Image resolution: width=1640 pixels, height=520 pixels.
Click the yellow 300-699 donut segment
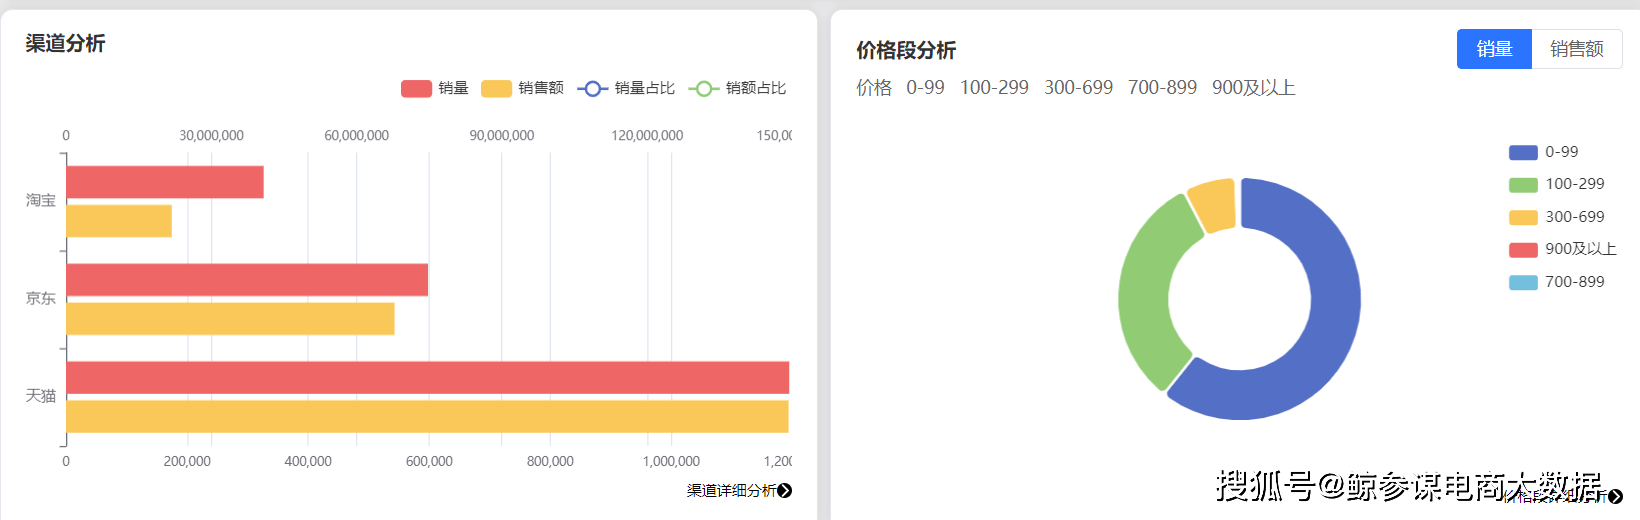click(x=1214, y=204)
